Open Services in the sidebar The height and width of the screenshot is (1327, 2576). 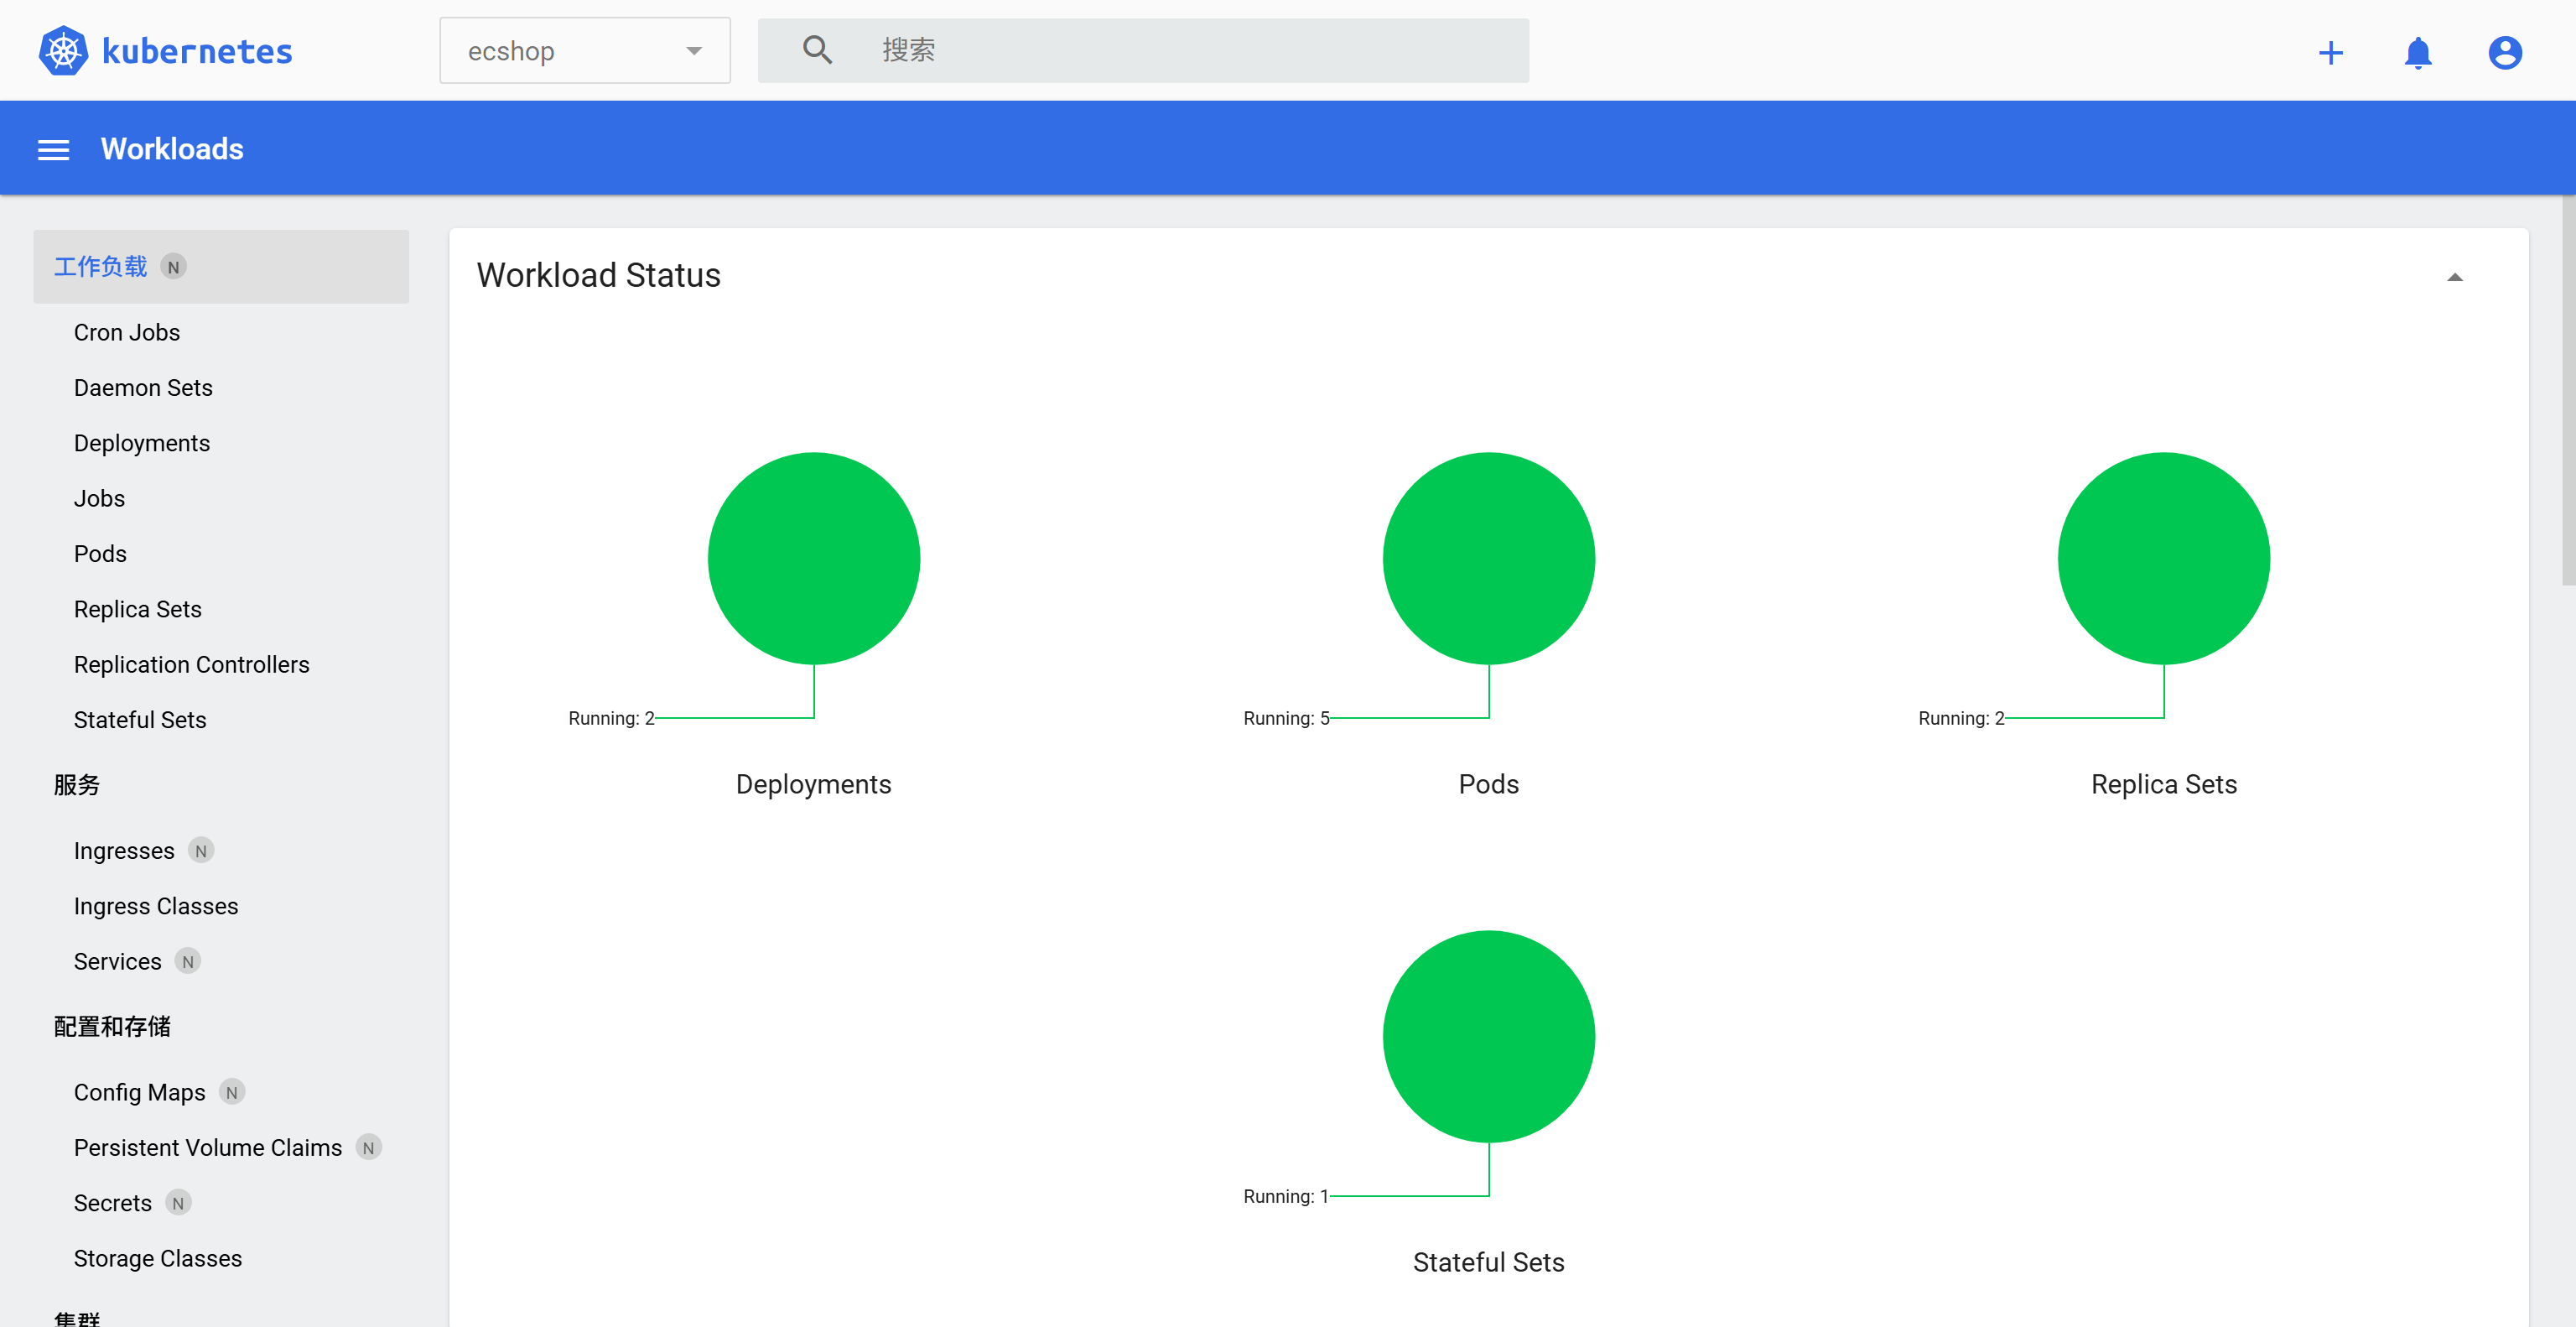(x=118, y=961)
